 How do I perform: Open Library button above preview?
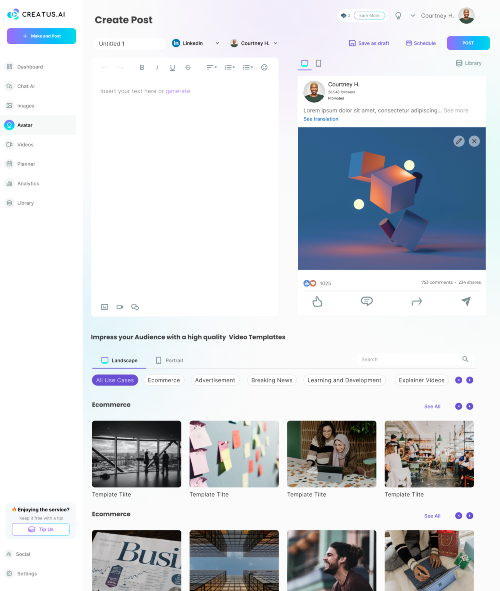(468, 63)
